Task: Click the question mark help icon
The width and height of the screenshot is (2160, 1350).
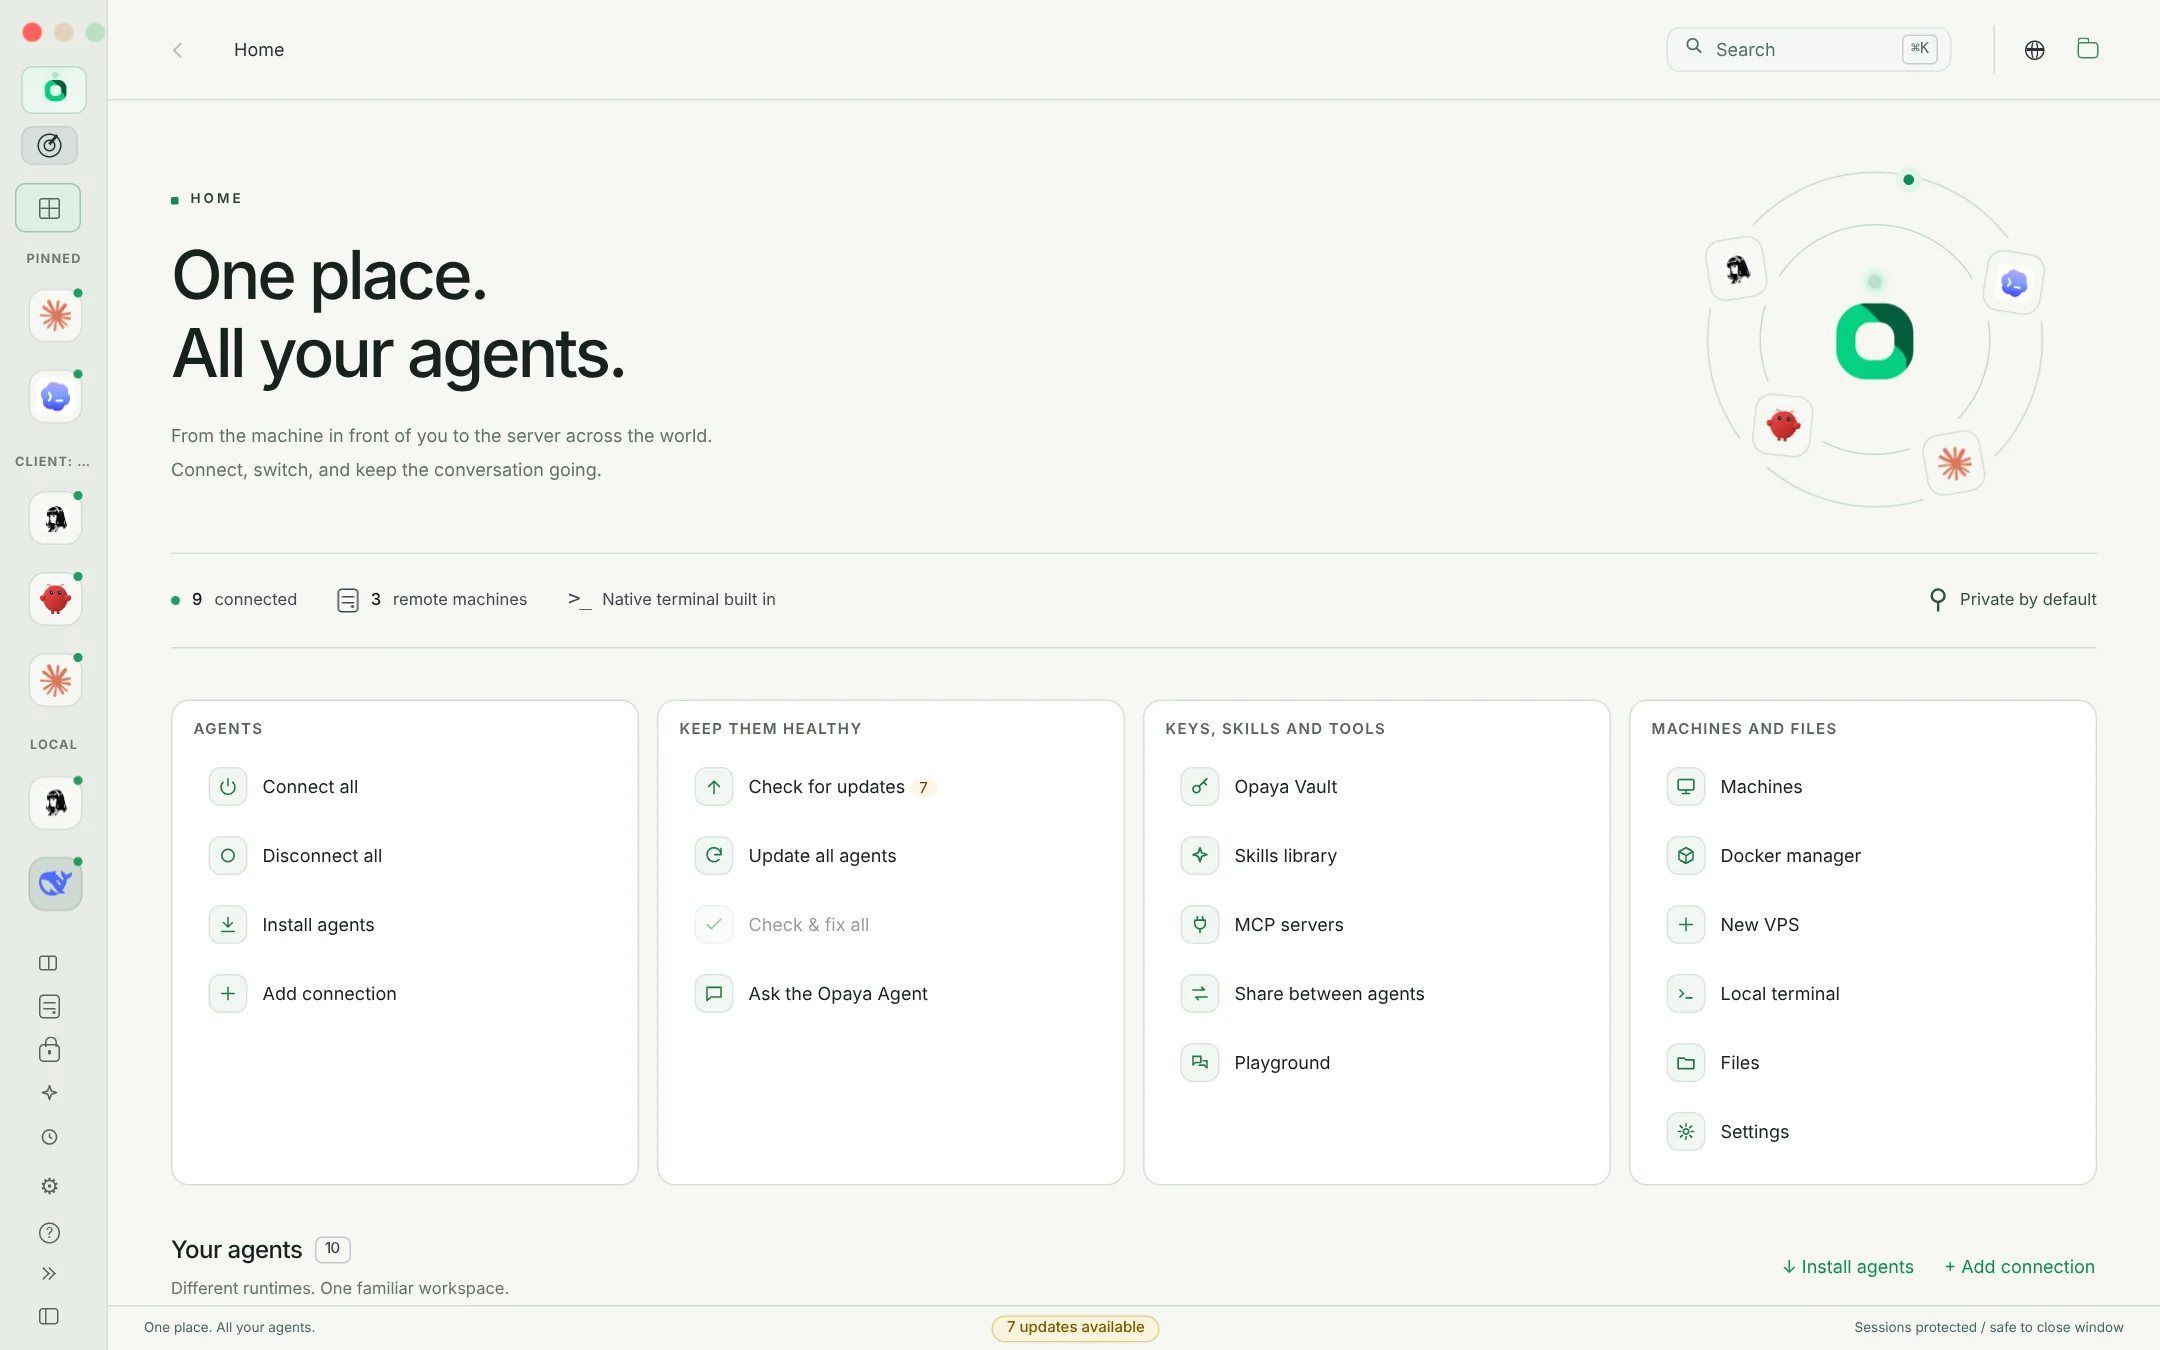Action: (x=49, y=1233)
